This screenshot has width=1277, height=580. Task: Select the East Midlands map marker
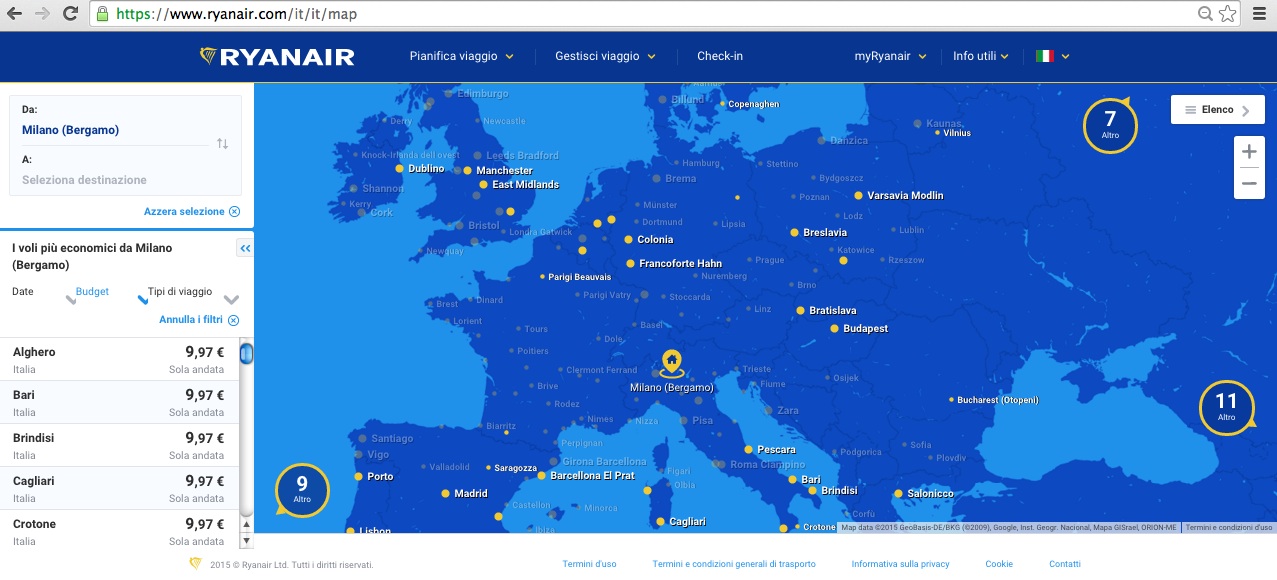click(x=483, y=185)
